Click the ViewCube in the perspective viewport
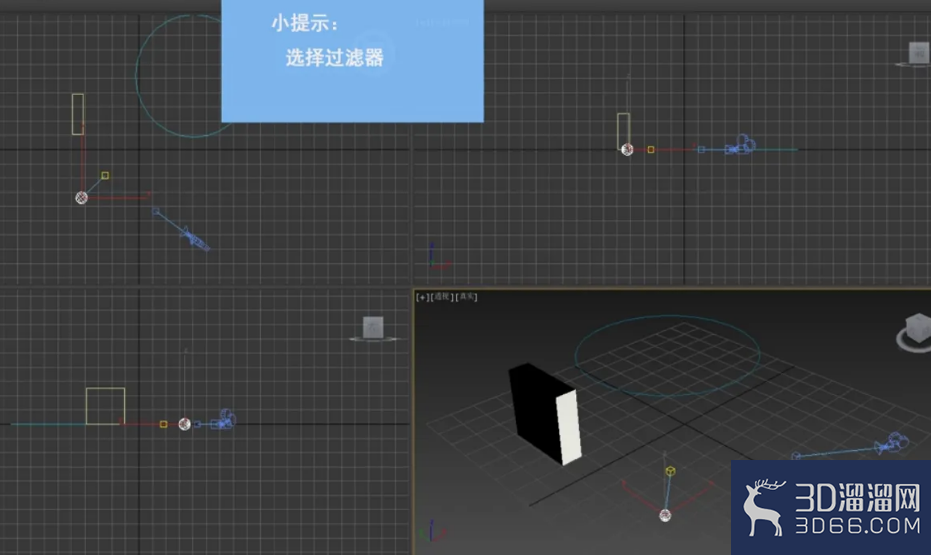 [x=917, y=329]
